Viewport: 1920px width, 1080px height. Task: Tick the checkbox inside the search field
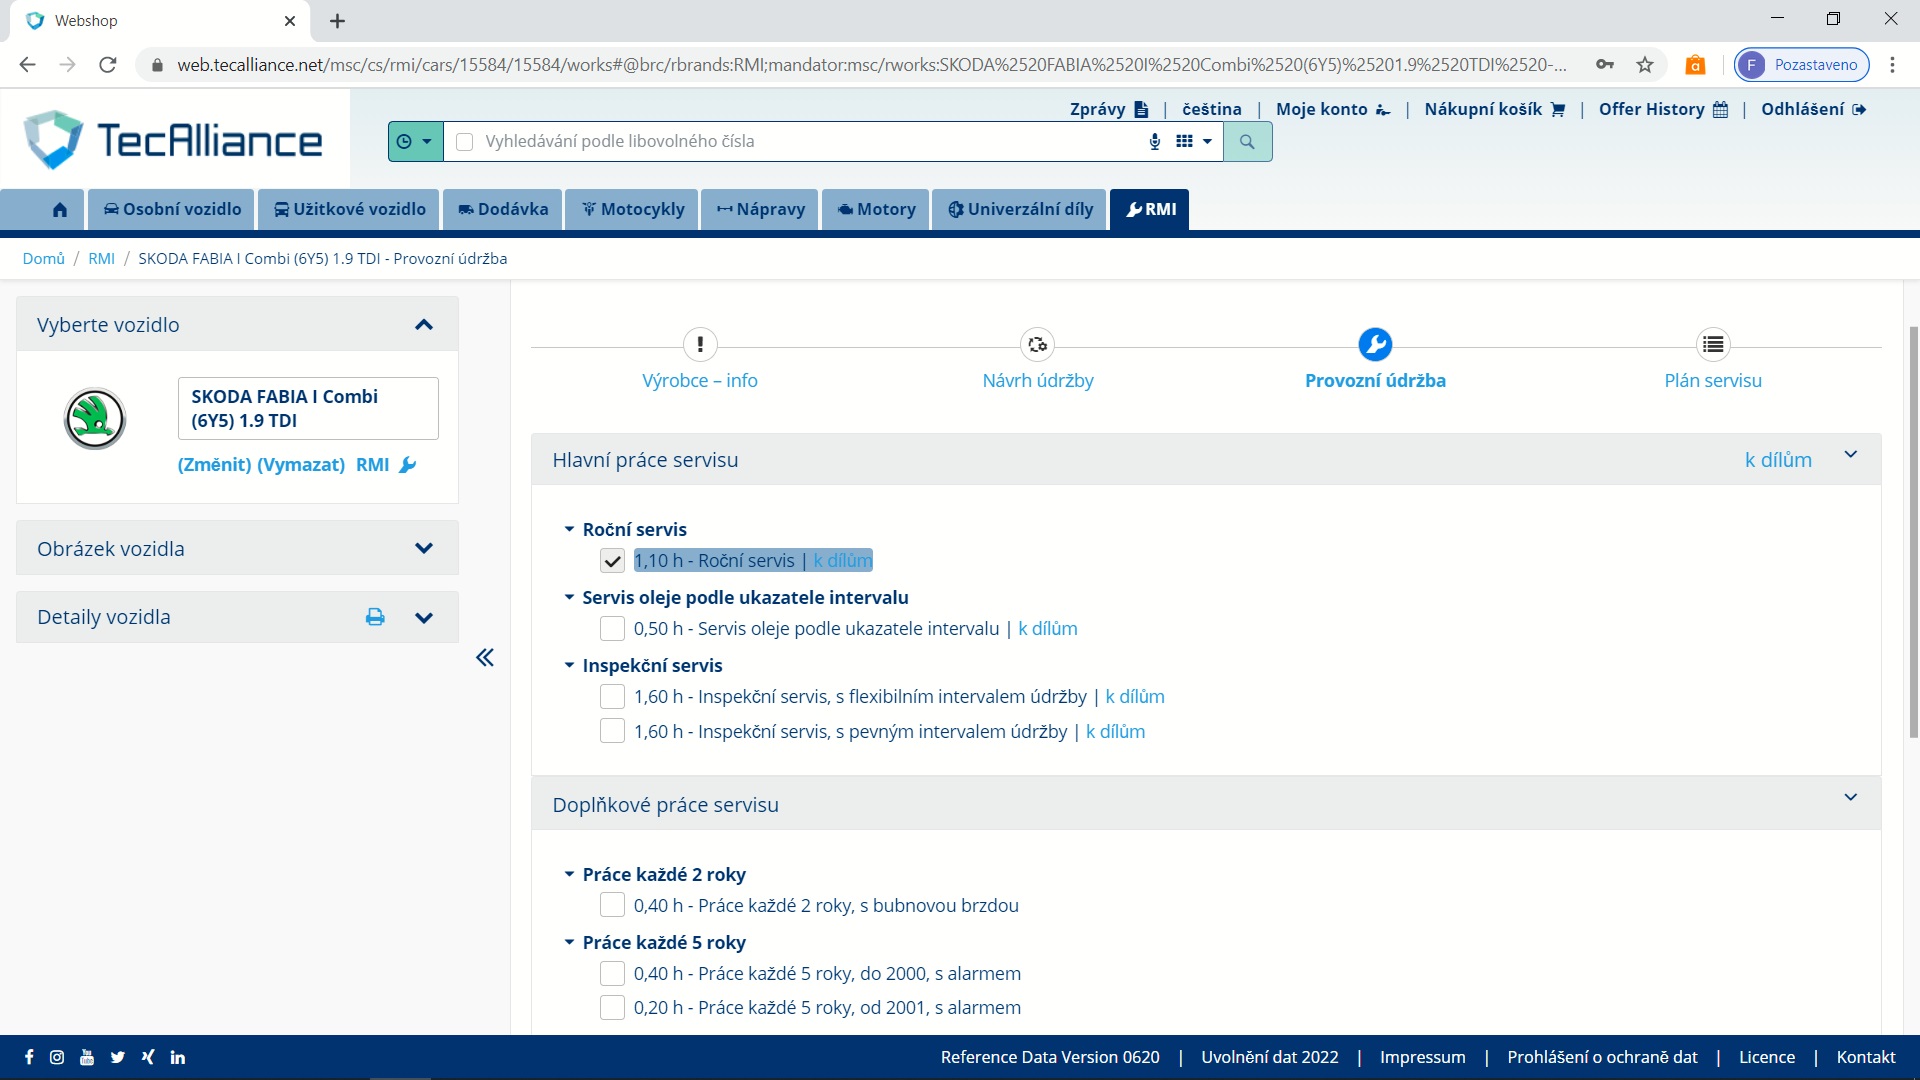[x=464, y=142]
